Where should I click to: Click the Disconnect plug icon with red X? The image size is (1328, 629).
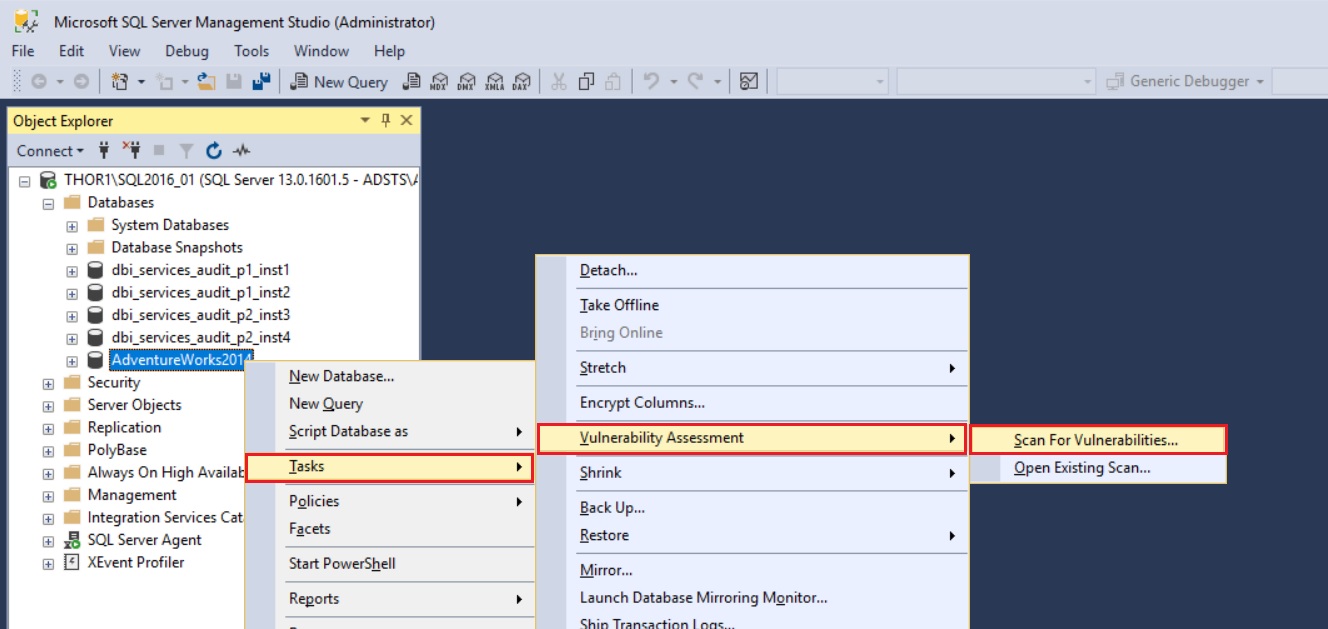(131, 151)
